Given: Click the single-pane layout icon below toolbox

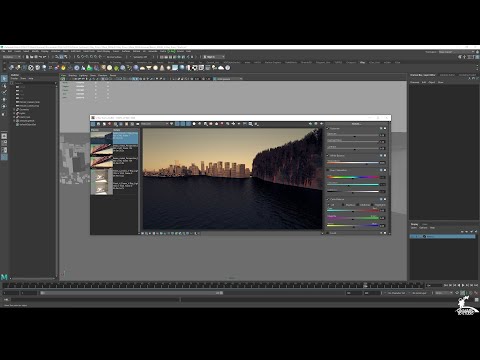Looking at the screenshot, I should (4, 136).
